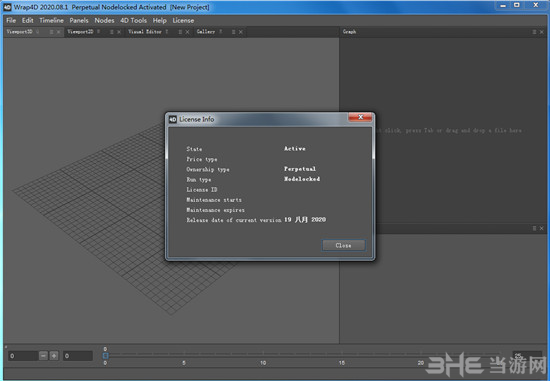Close the License Info dialog with its X
This screenshot has height=381, width=550.
click(360, 117)
